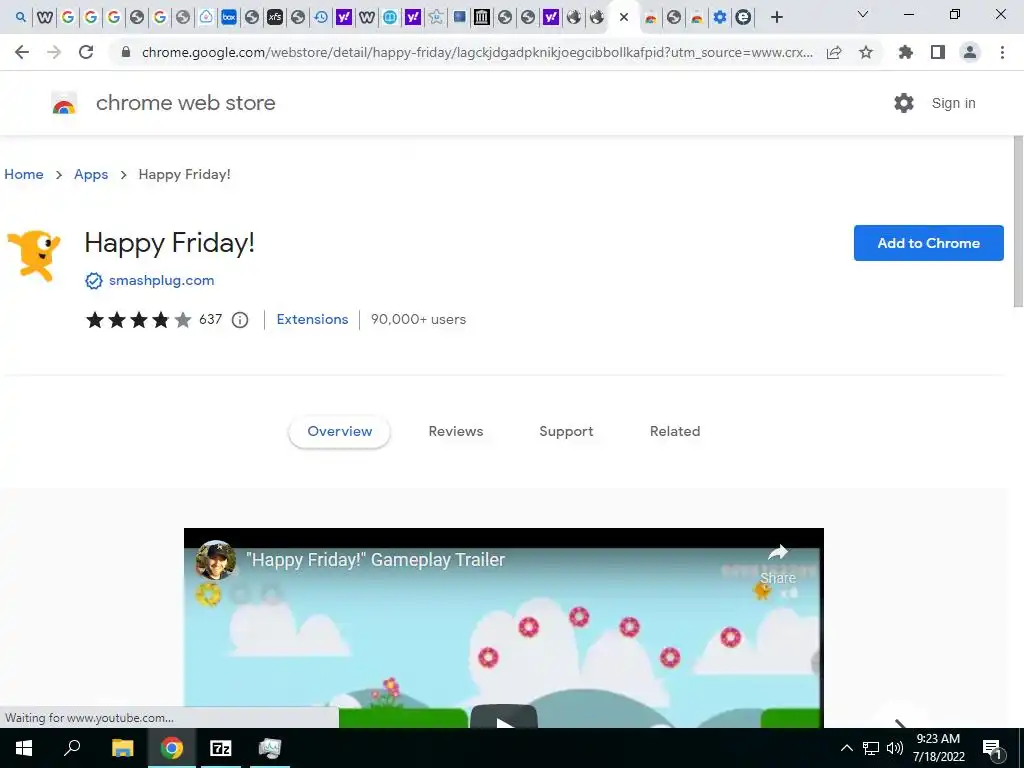Image resolution: width=1024 pixels, height=768 pixels.
Task: Open Windows taskbar search
Action: point(72,748)
